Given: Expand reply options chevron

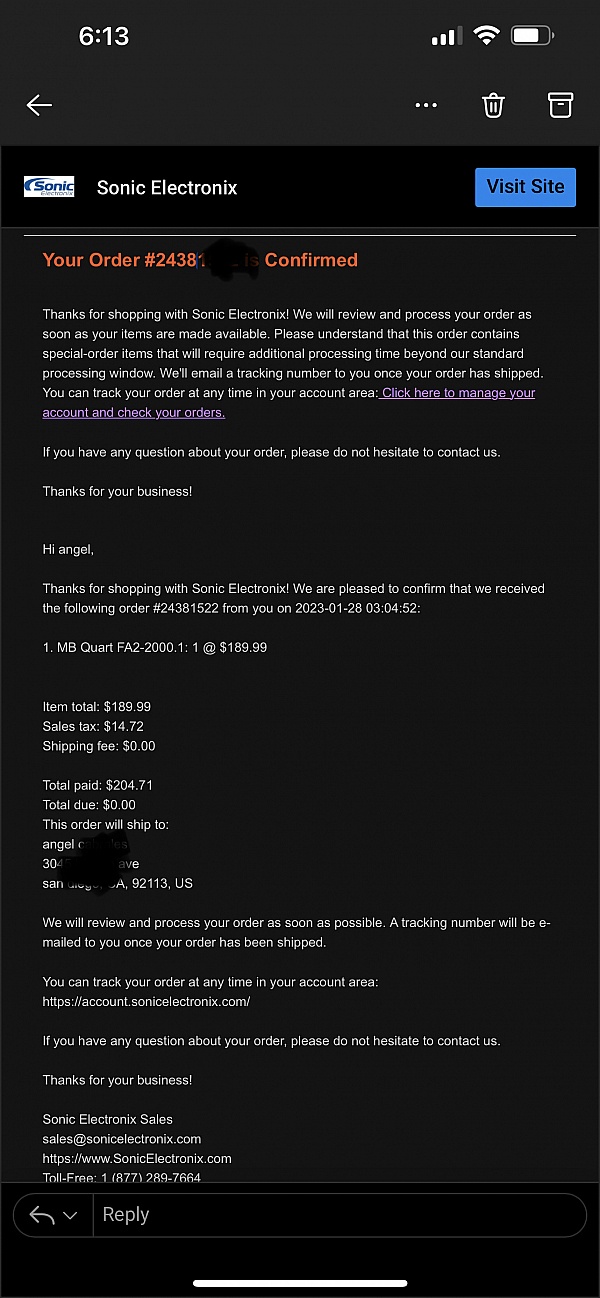Looking at the screenshot, I should [x=70, y=1216].
